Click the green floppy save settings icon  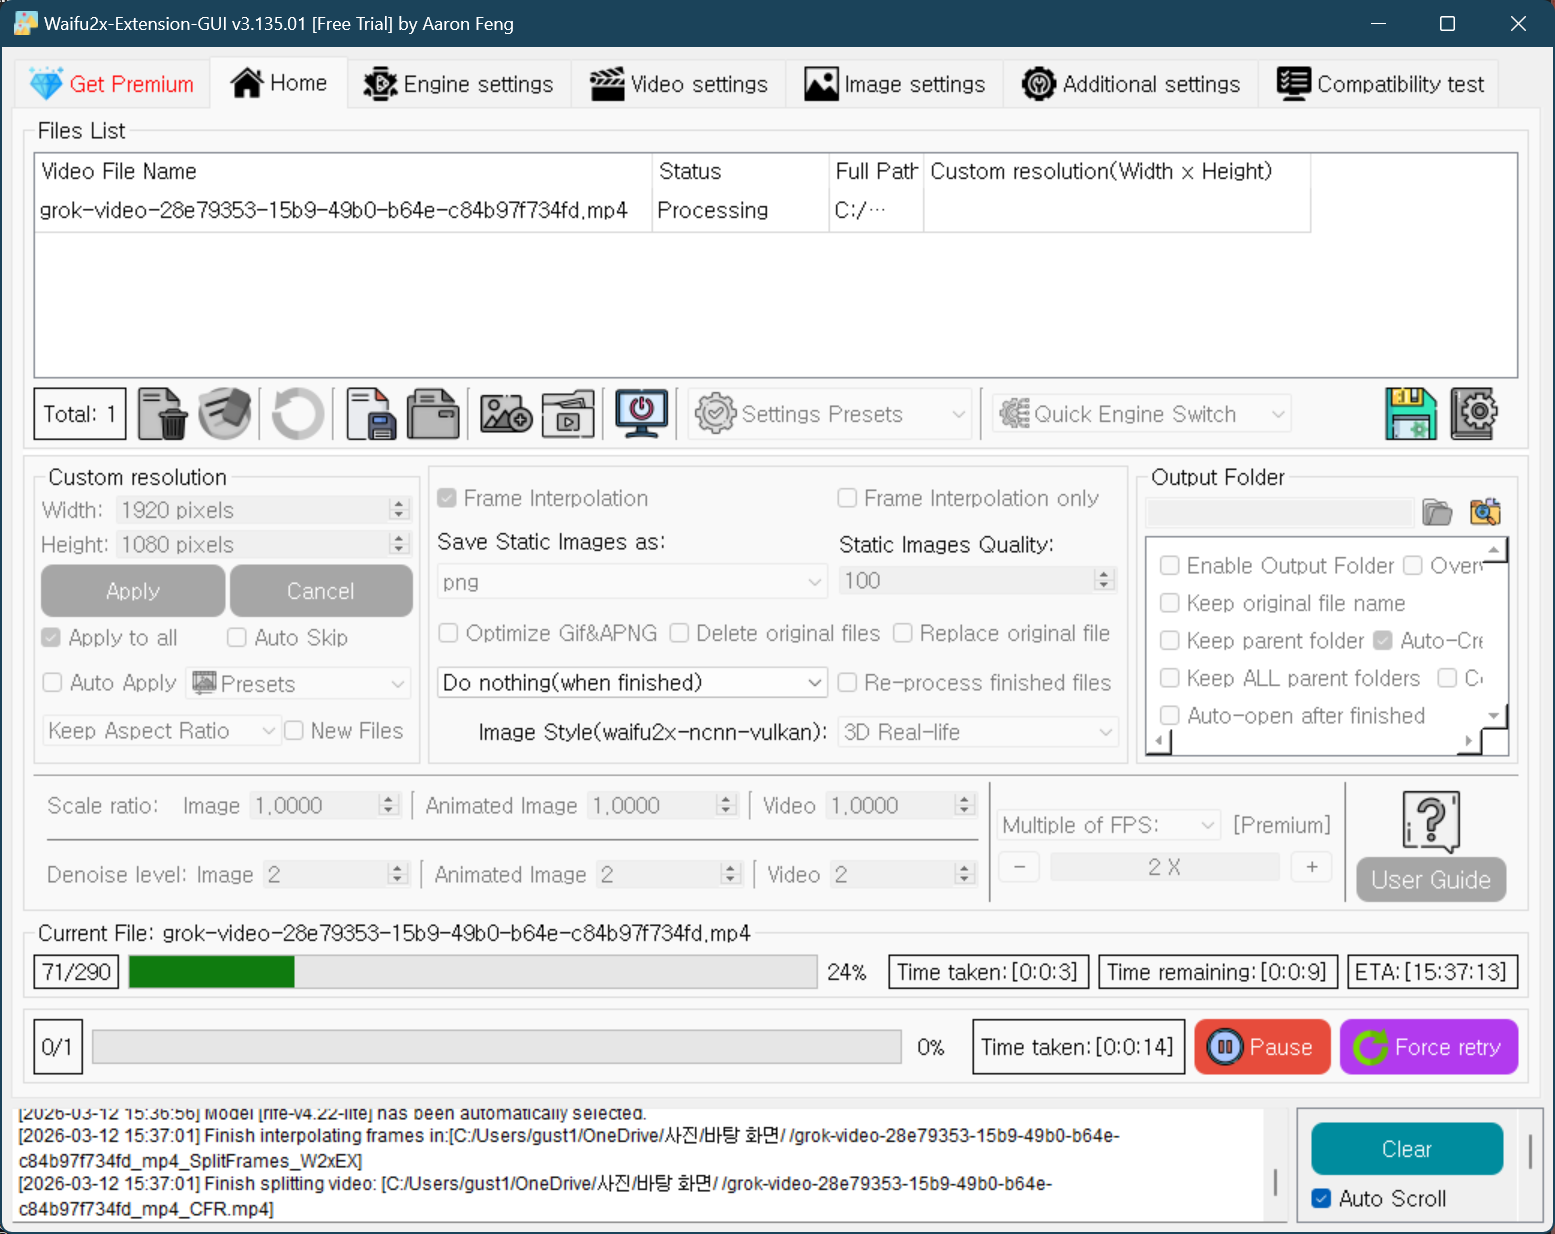pyautogui.click(x=1411, y=414)
